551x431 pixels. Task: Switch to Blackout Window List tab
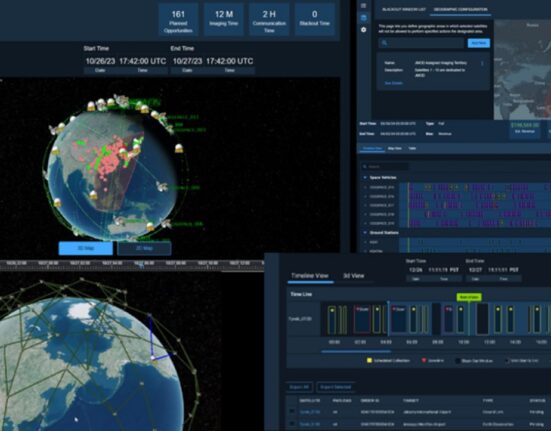[x=403, y=9]
